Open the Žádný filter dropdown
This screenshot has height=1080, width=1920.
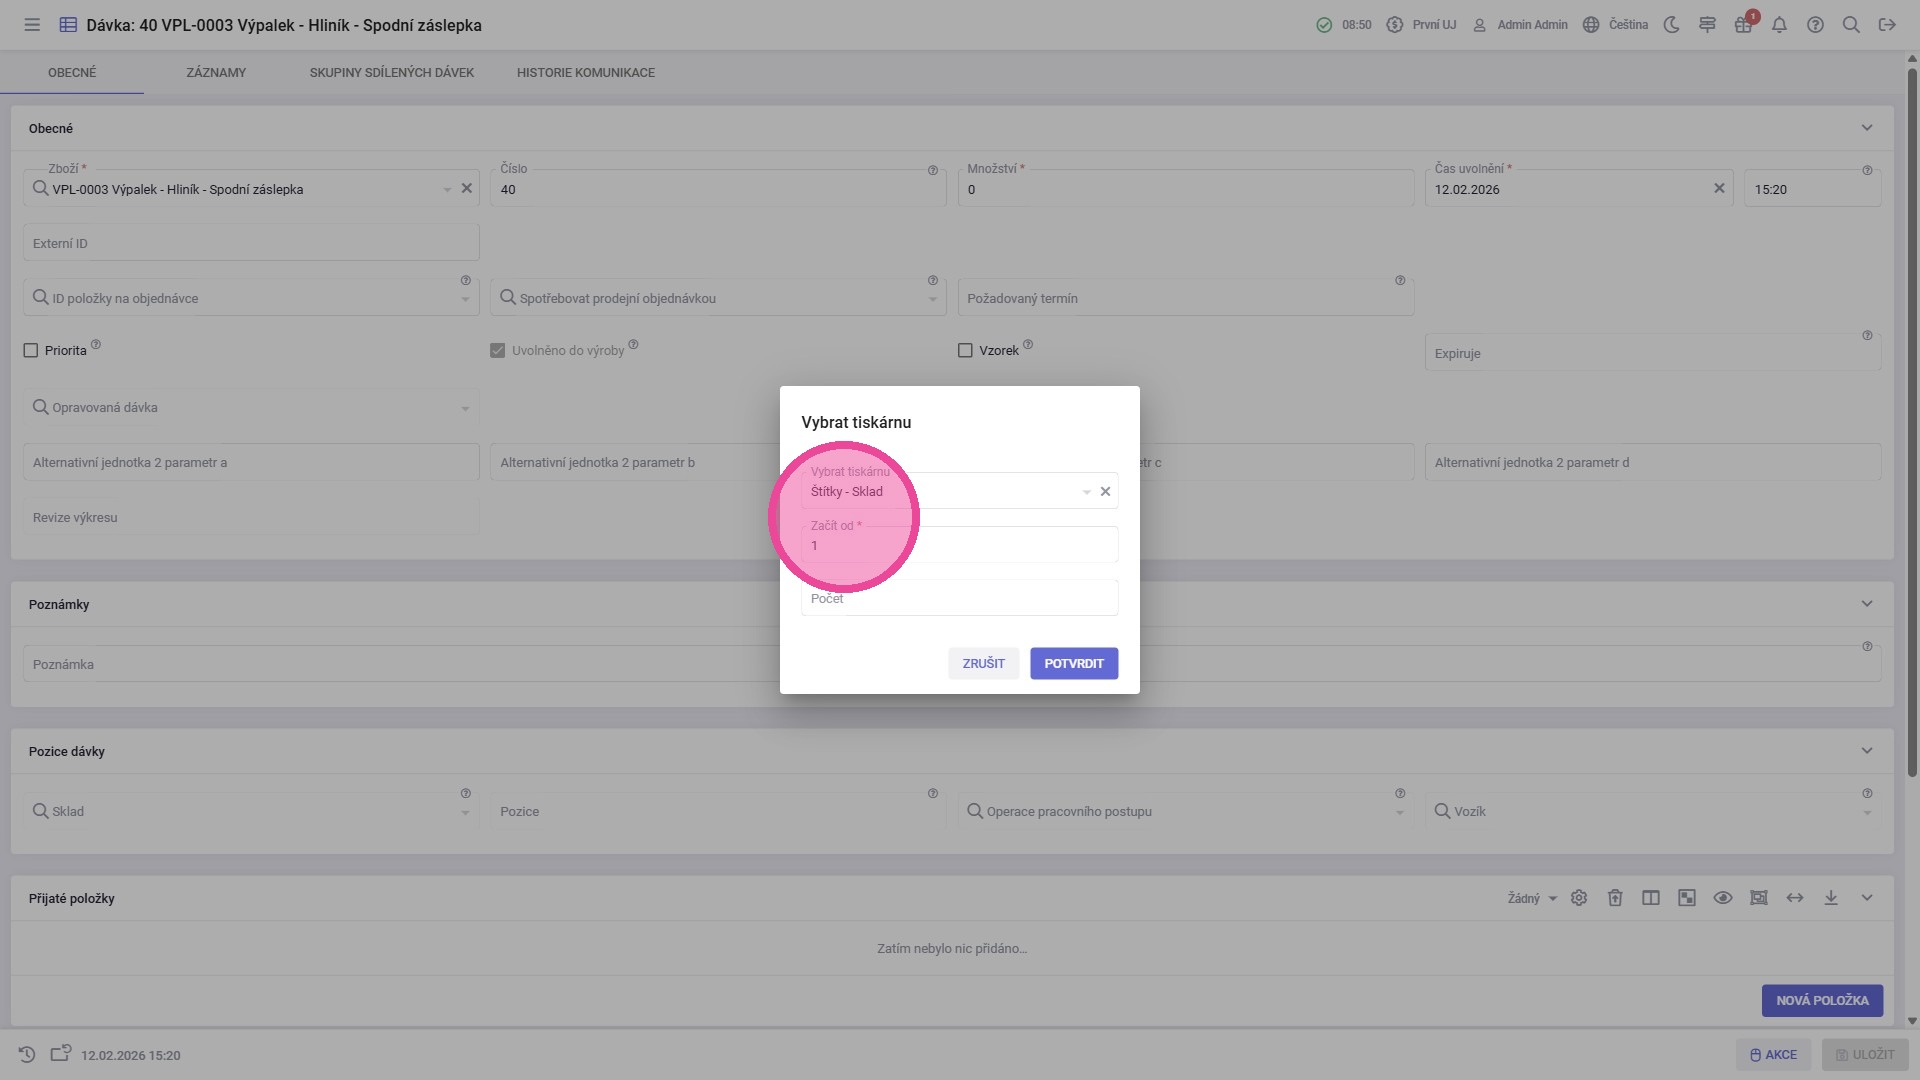coord(1532,898)
